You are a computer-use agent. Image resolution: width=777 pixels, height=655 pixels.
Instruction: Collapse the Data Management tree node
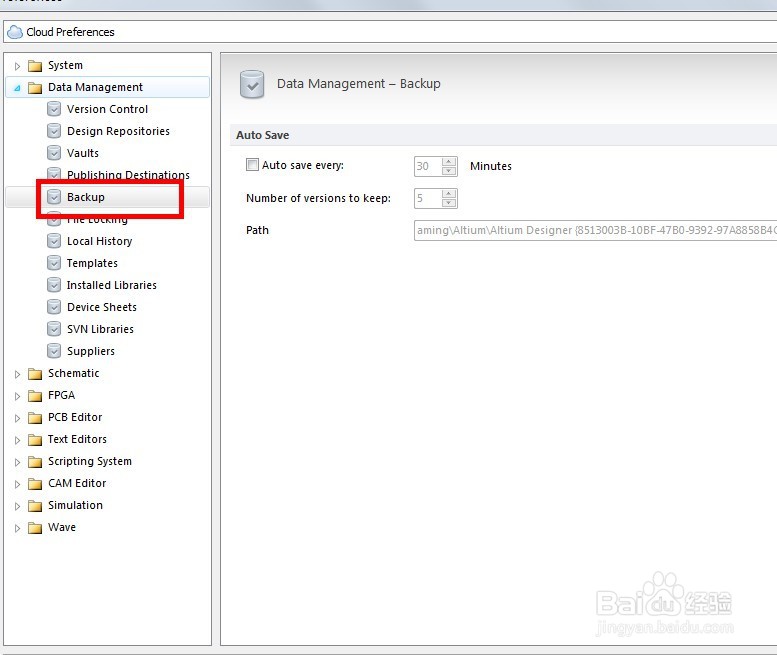point(17,88)
